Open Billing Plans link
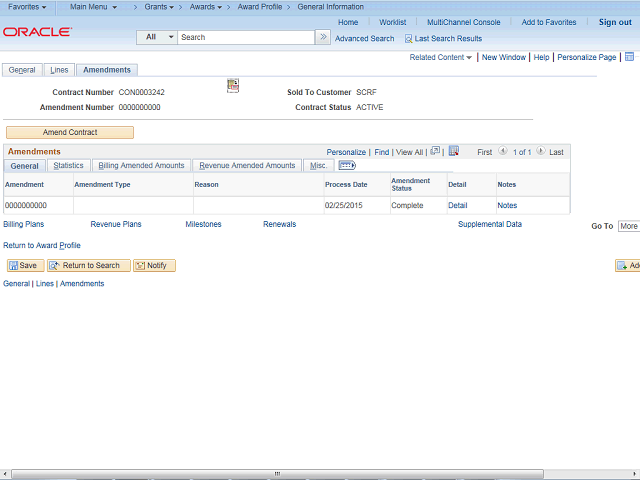 [24, 224]
